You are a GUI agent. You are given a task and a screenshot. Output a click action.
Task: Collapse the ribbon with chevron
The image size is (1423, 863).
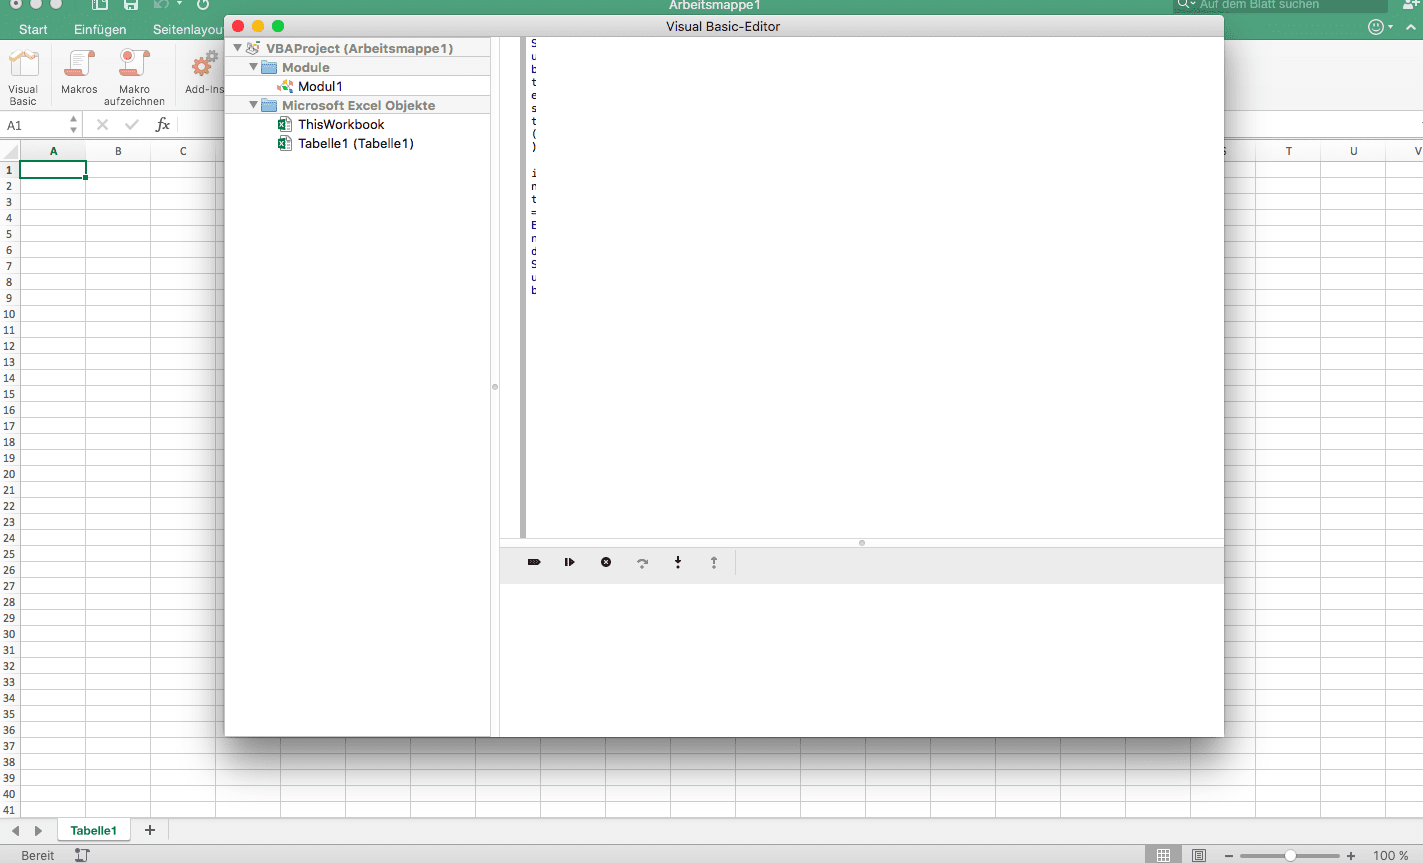pyautogui.click(x=1411, y=28)
